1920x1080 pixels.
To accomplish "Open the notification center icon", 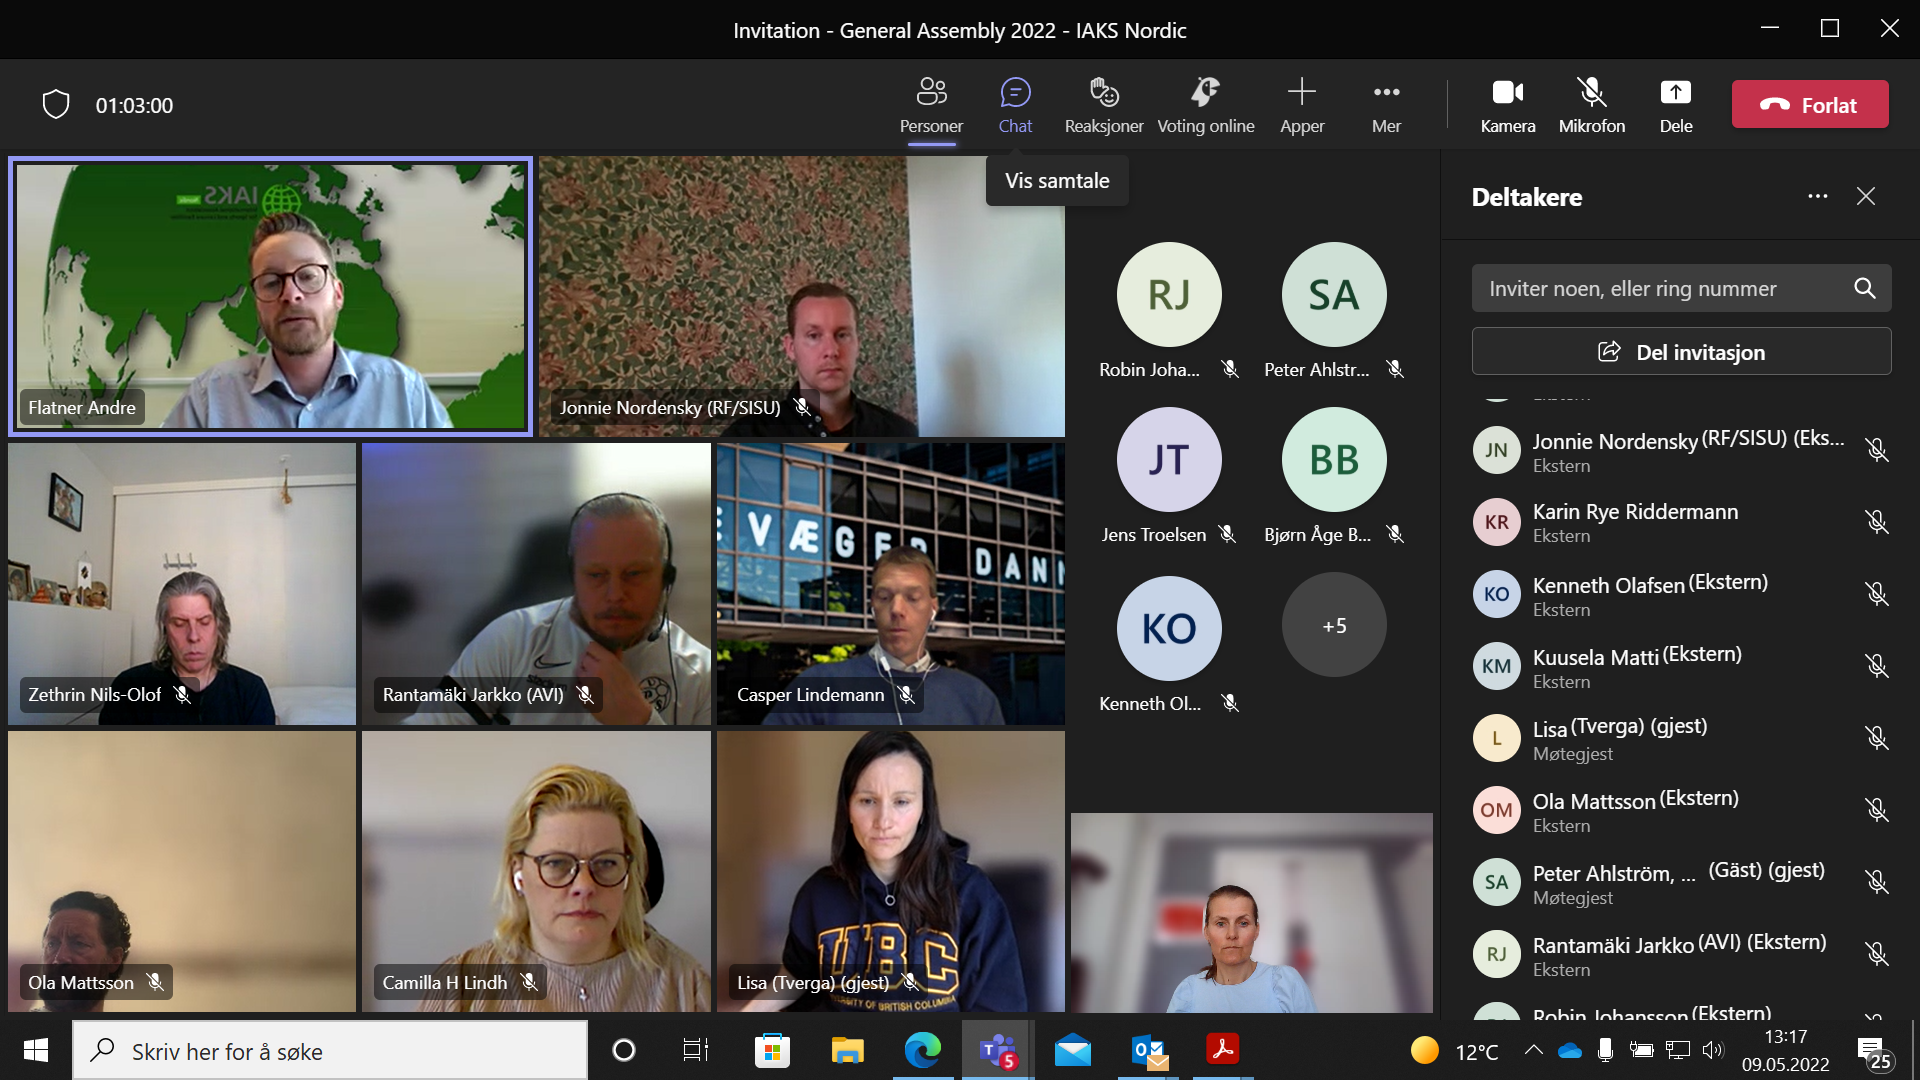I will coord(1874,1052).
